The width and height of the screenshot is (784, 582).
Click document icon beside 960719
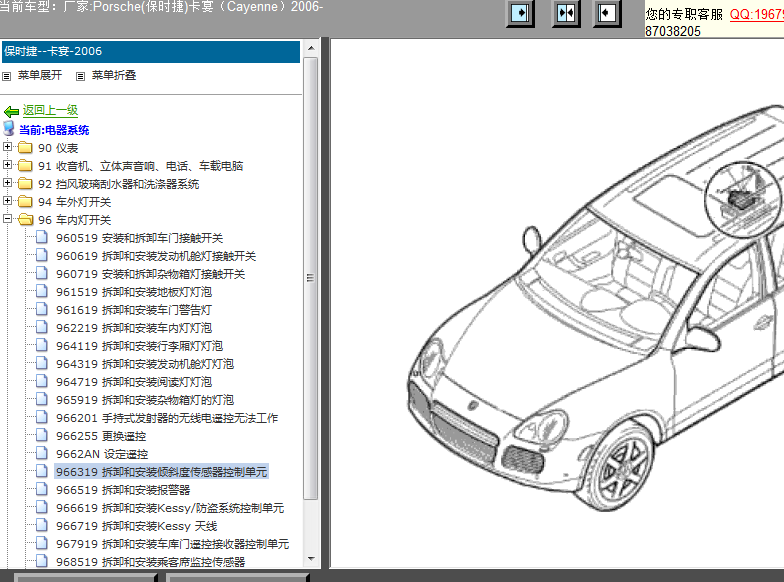[42, 273]
